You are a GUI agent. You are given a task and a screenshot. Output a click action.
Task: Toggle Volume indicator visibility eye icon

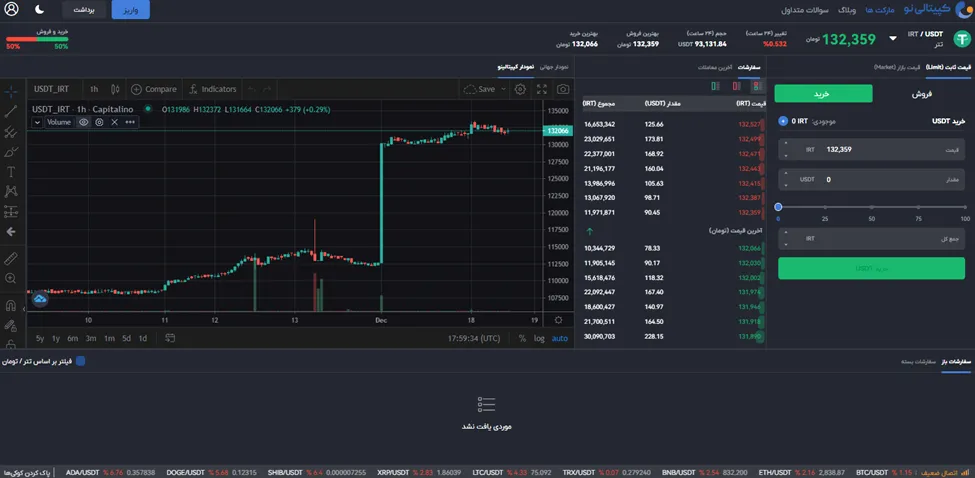(x=83, y=122)
